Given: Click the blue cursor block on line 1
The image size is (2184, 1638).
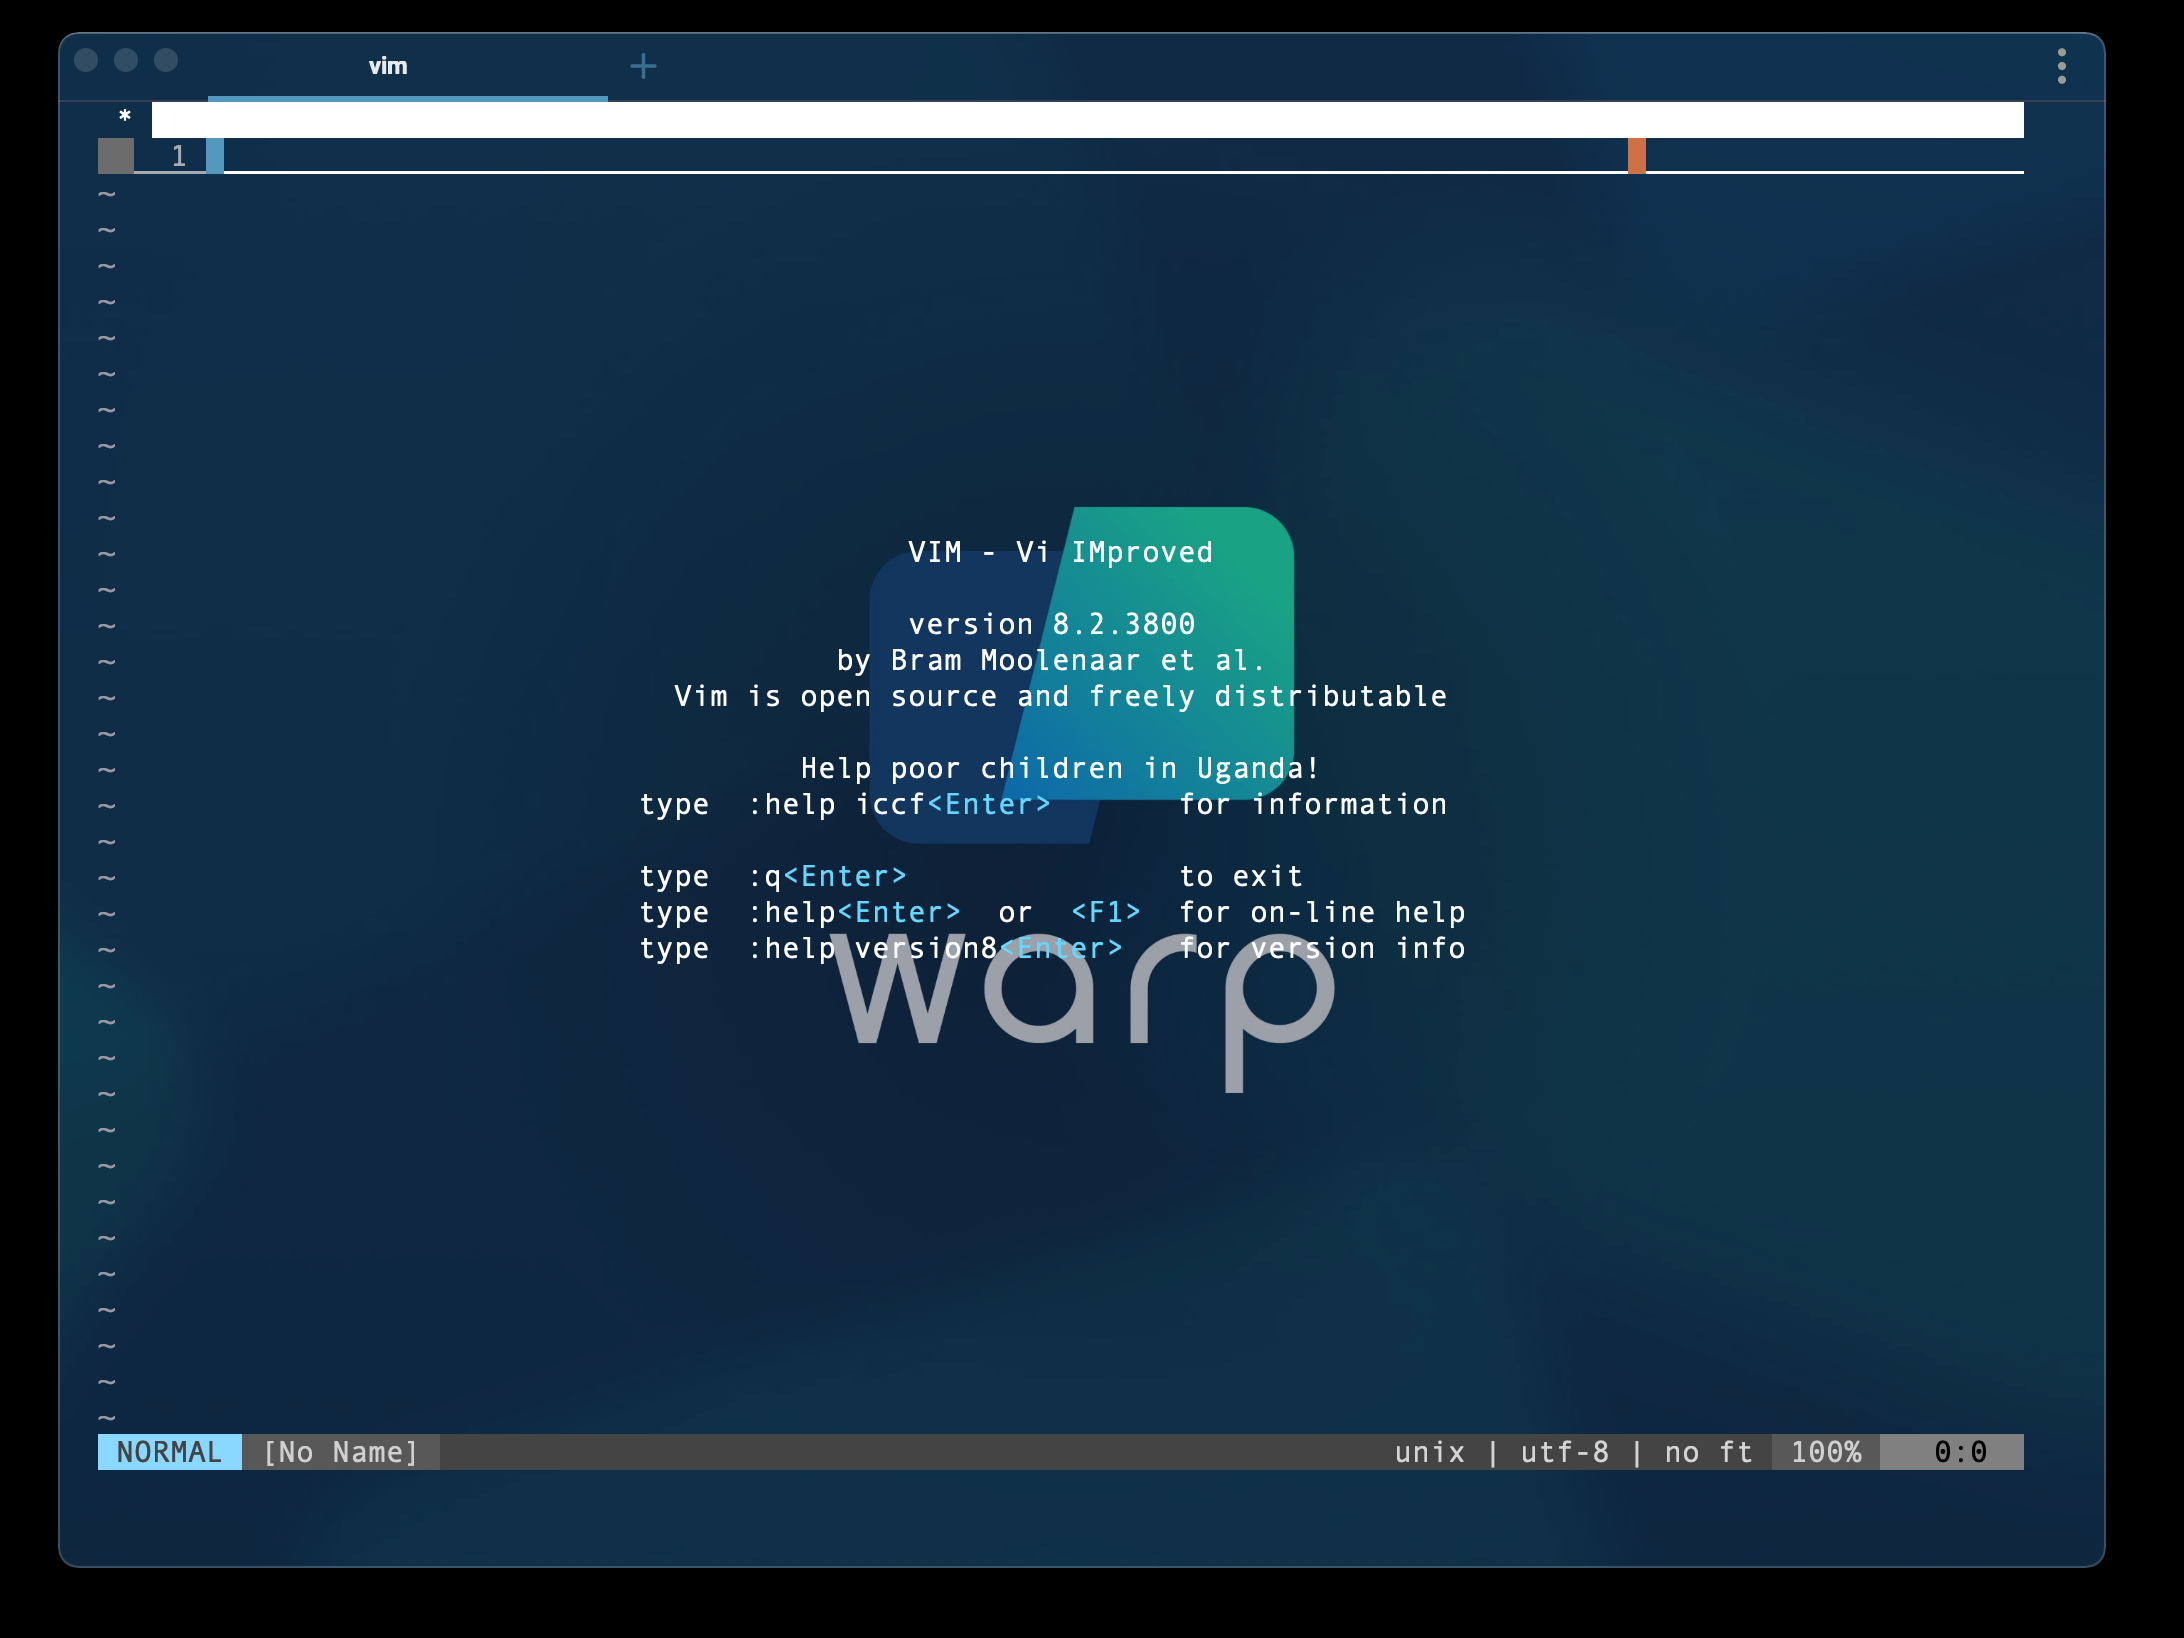Looking at the screenshot, I should coord(215,155).
